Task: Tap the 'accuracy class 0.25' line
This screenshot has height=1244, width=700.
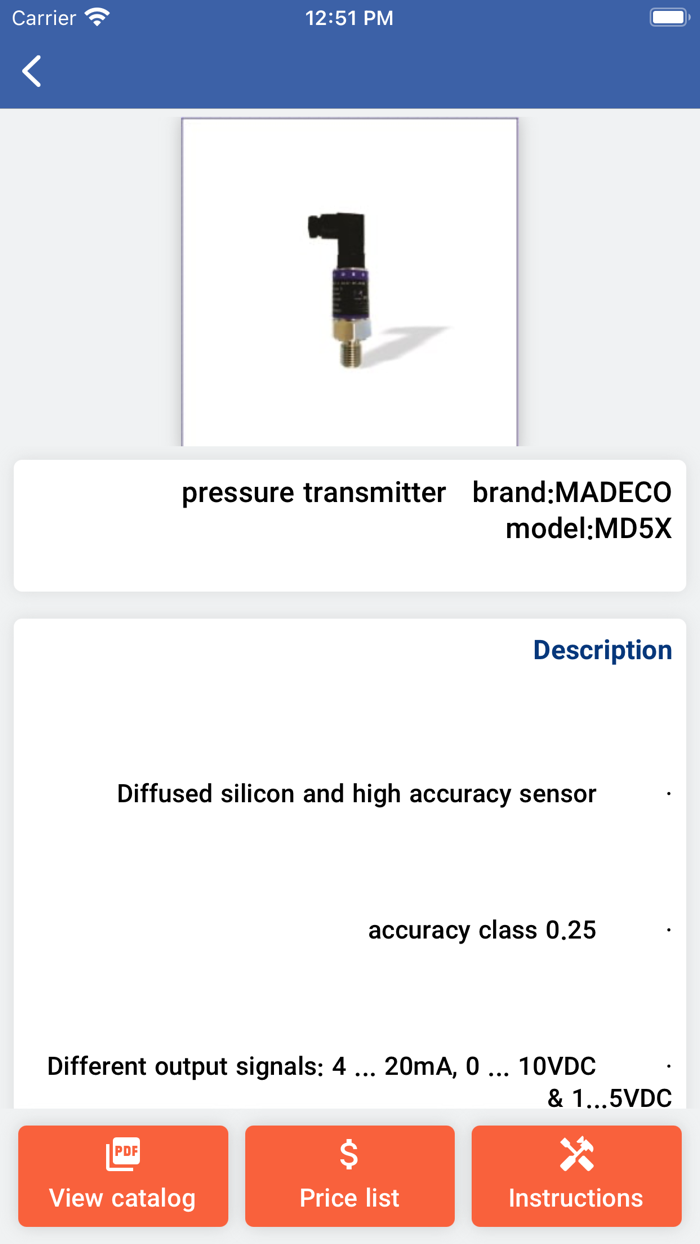Action: click(x=482, y=930)
